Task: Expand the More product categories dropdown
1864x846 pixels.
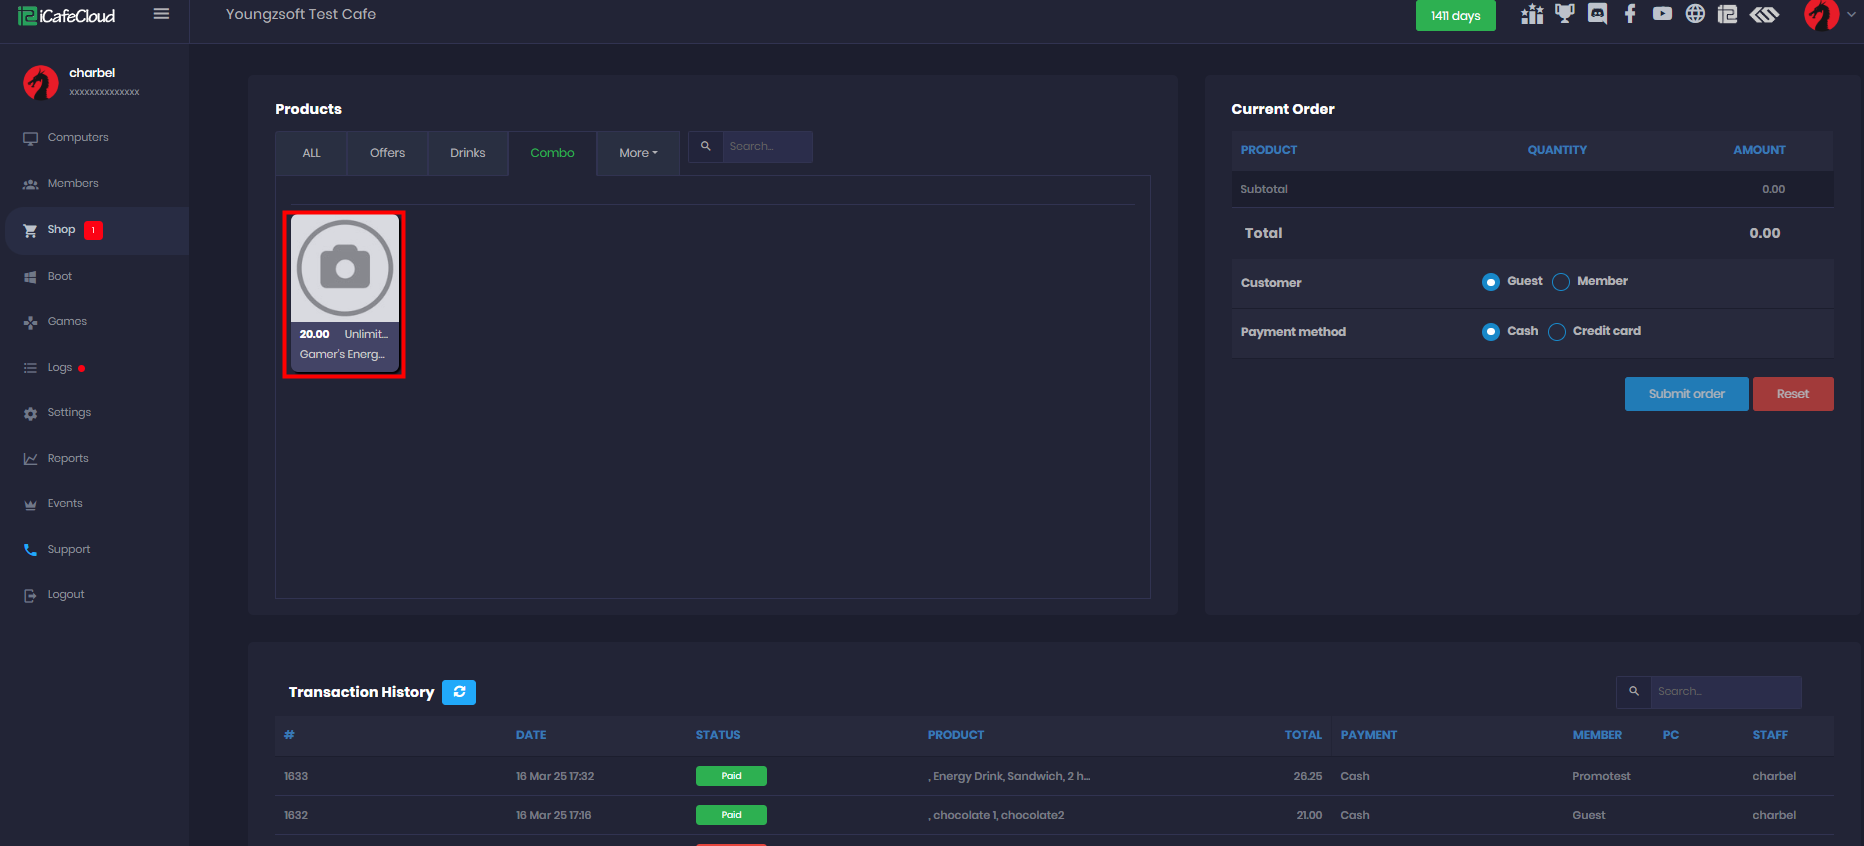Action: pyautogui.click(x=638, y=153)
